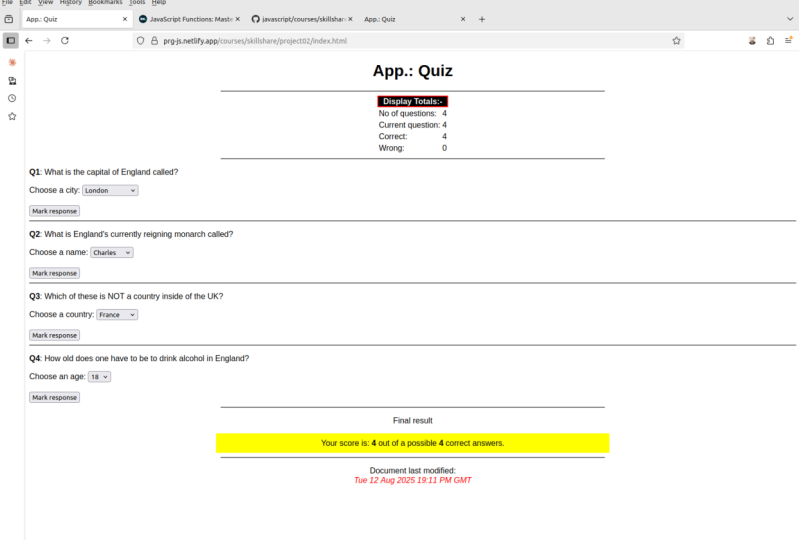Open the Edit menu
The height and width of the screenshot is (540, 799).
[25, 3]
